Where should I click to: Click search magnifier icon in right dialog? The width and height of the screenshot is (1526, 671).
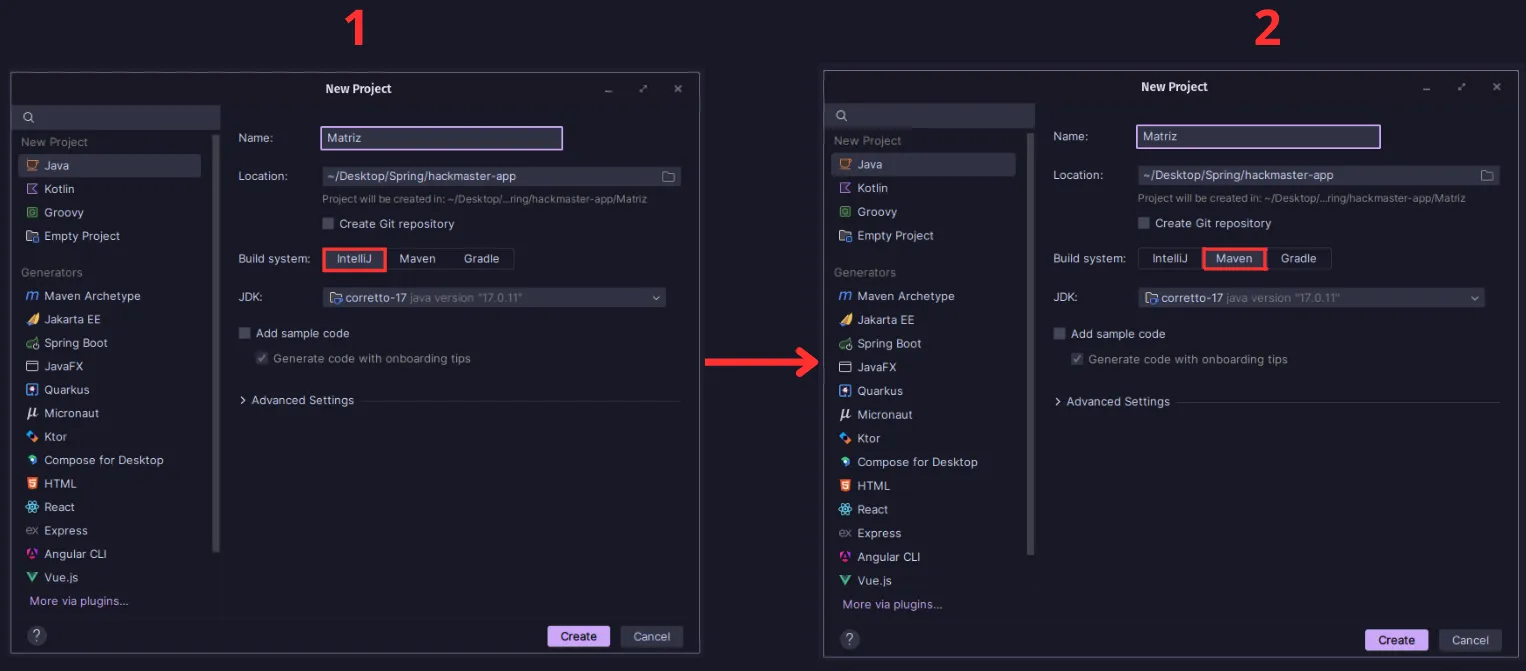pyautogui.click(x=842, y=116)
